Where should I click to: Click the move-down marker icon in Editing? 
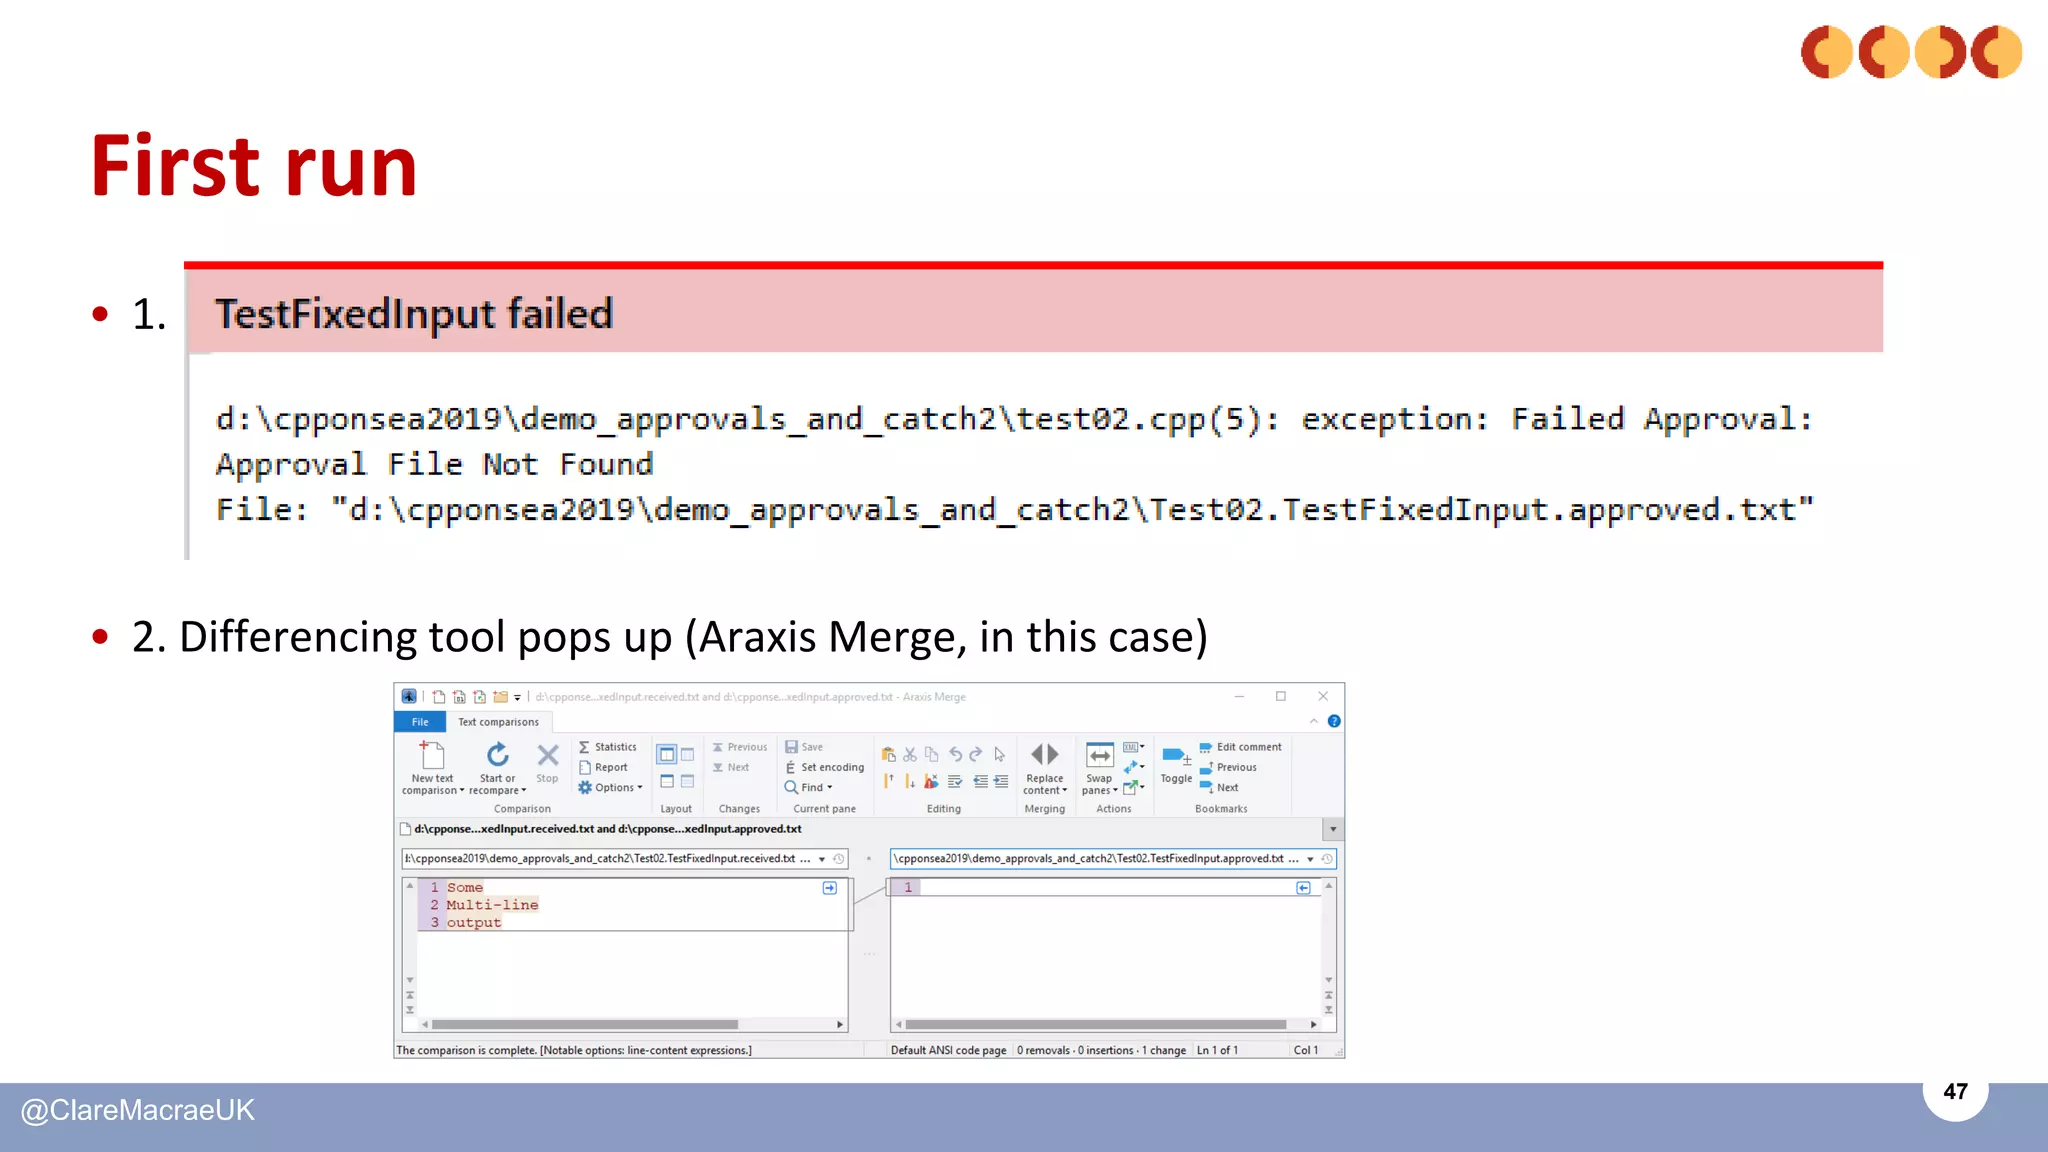(x=910, y=781)
